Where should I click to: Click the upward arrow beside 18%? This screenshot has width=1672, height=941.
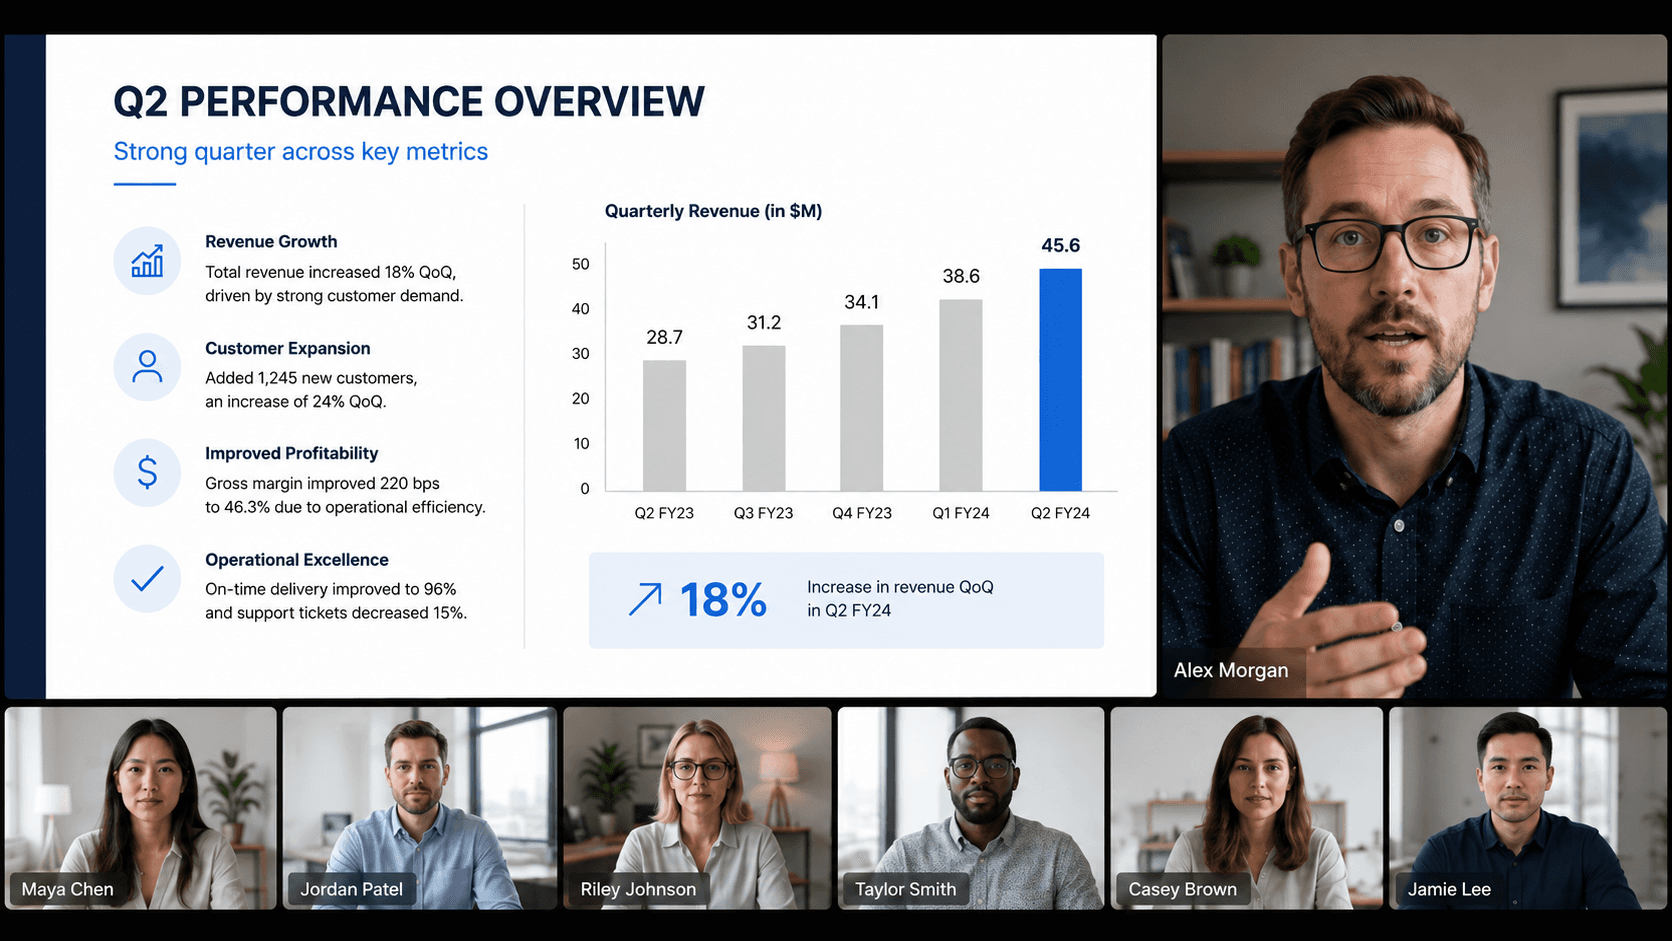pyautogui.click(x=645, y=599)
